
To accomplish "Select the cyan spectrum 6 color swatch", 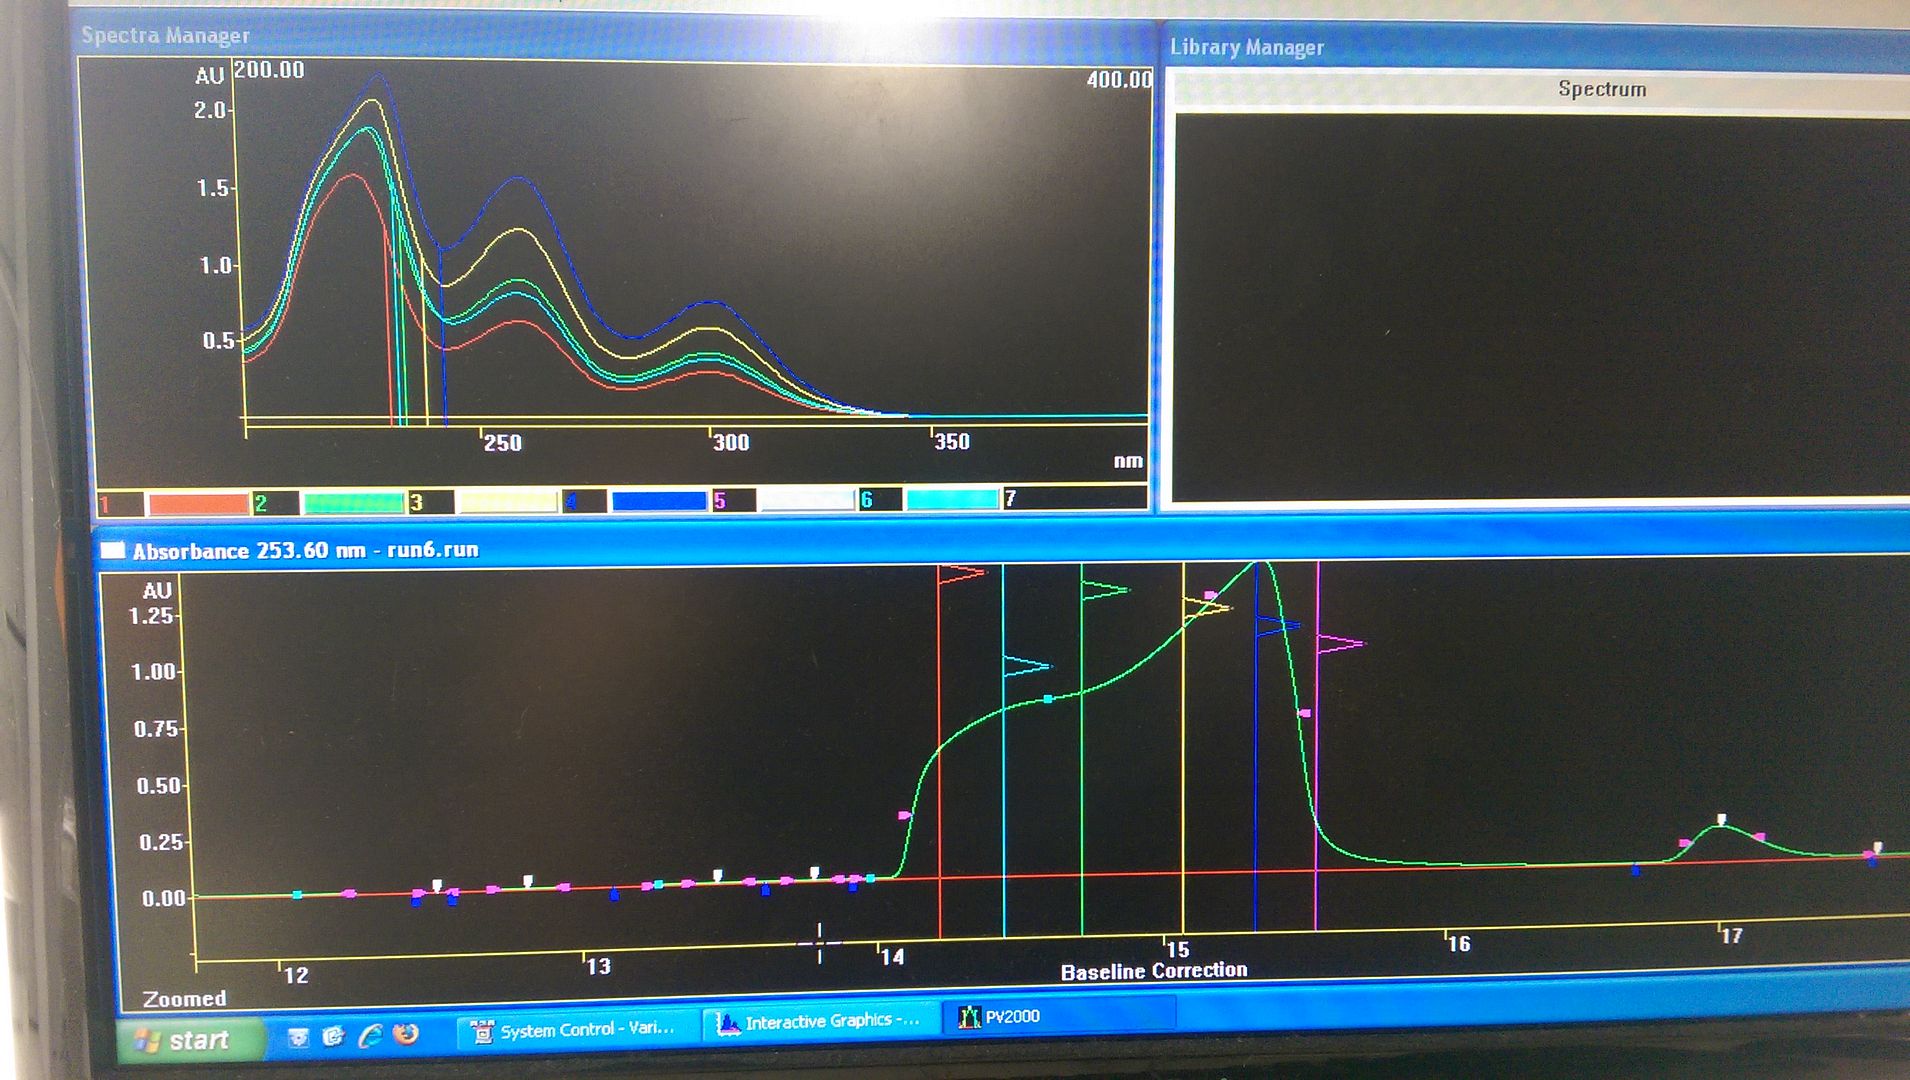I will pos(952,499).
